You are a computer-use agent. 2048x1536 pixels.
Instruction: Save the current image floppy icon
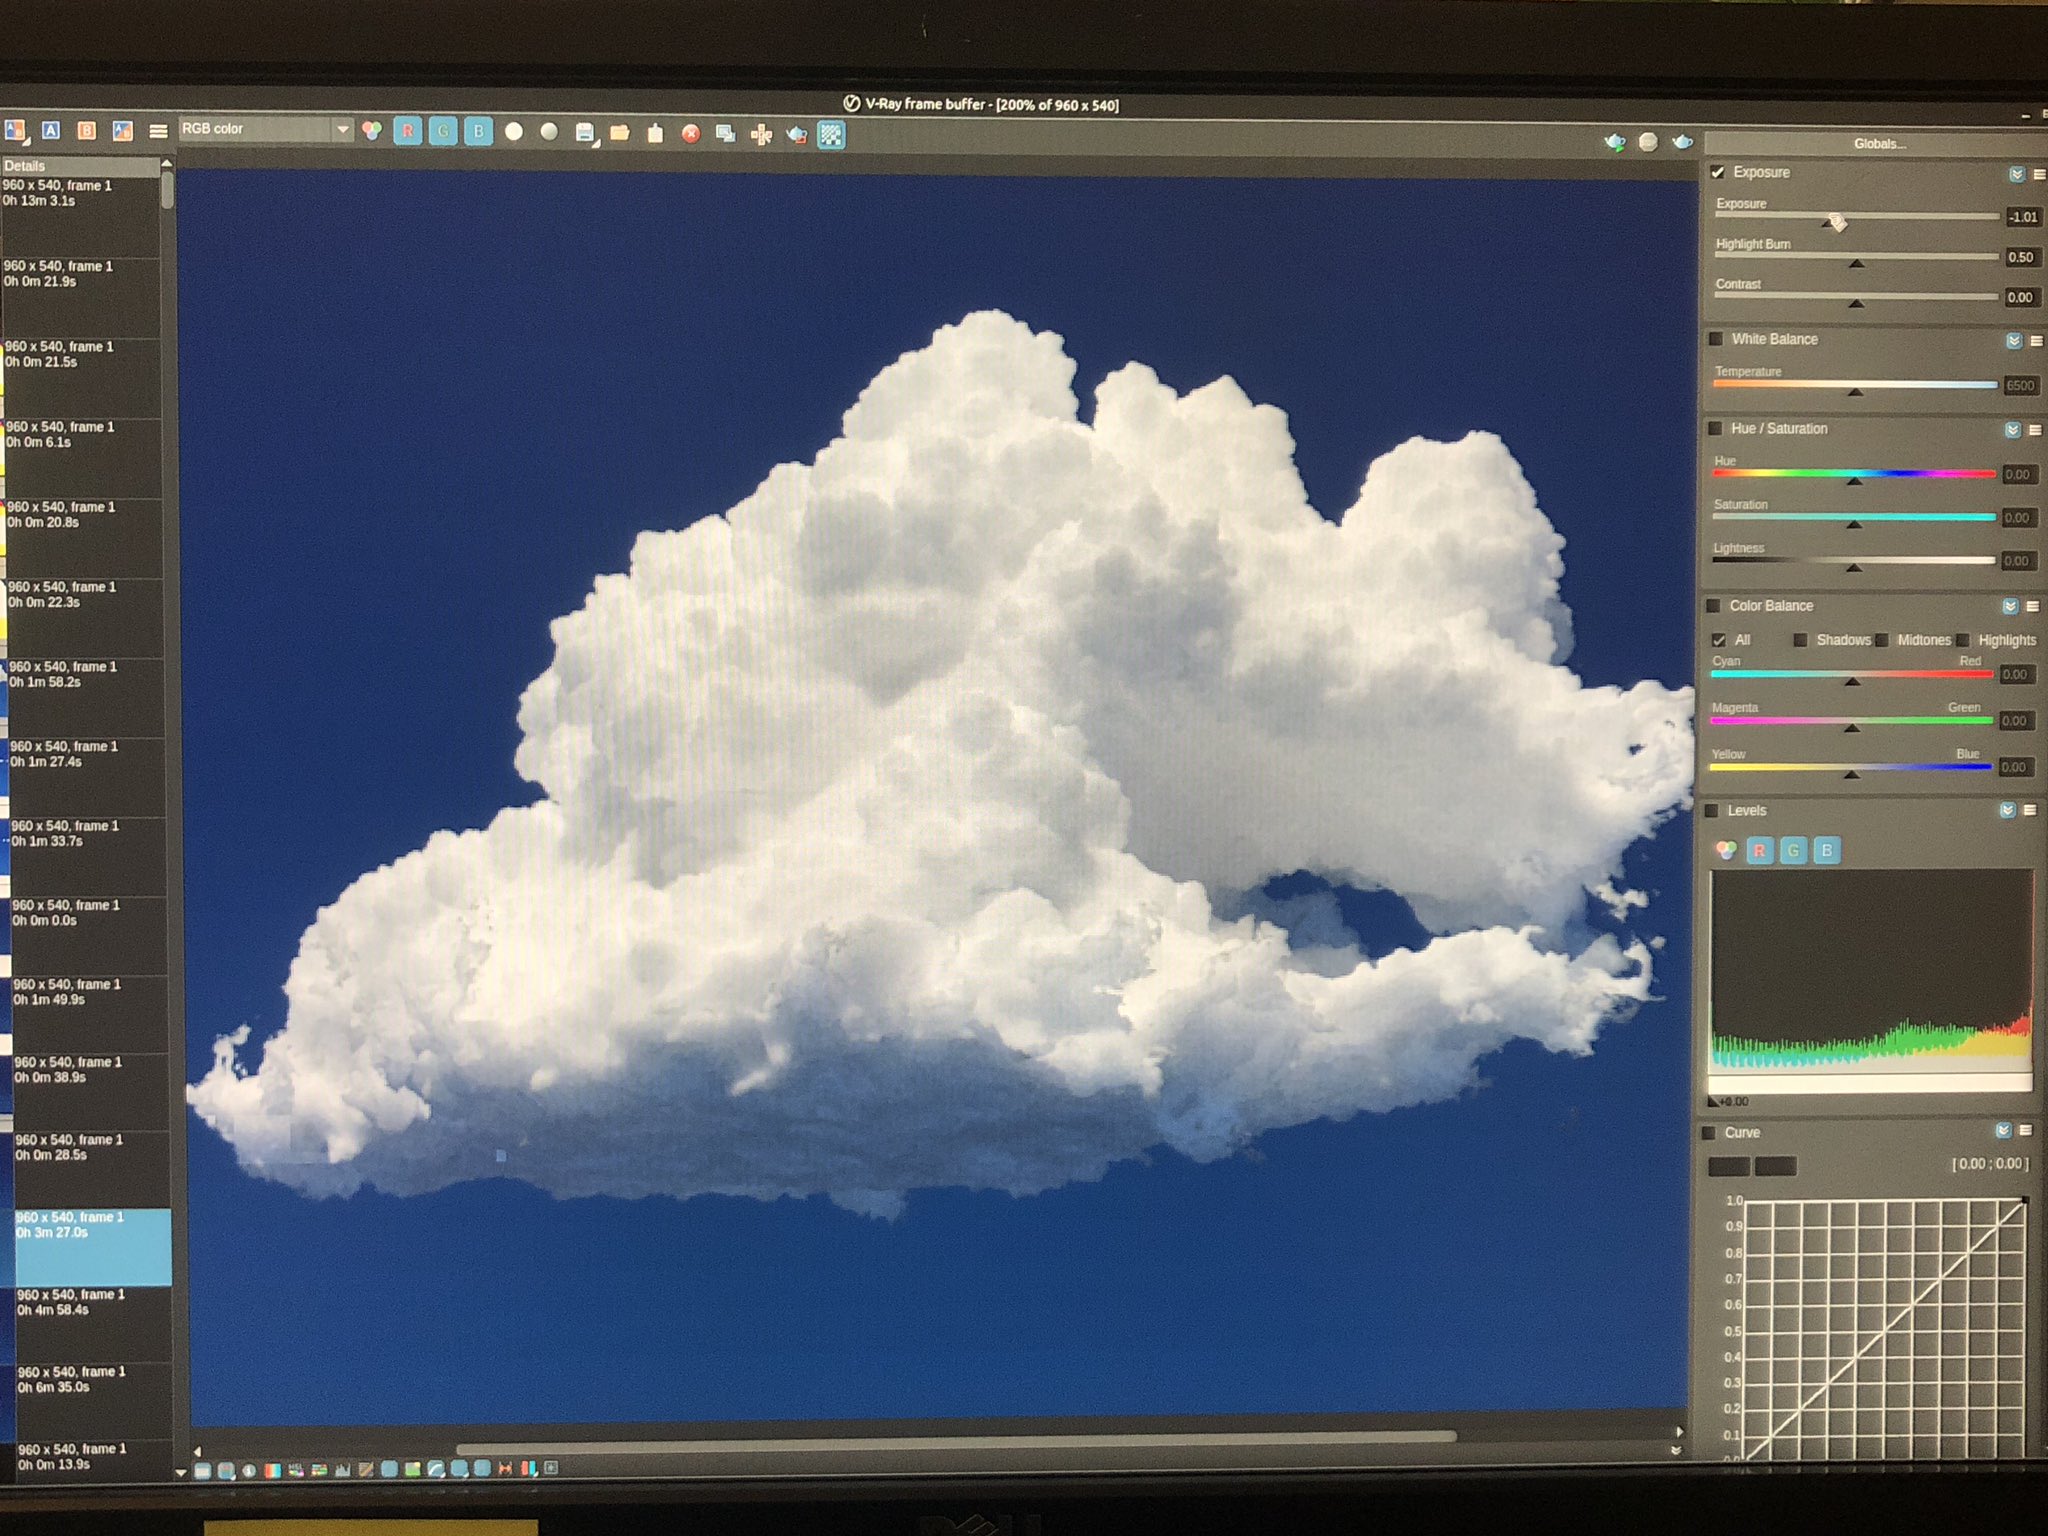(585, 132)
